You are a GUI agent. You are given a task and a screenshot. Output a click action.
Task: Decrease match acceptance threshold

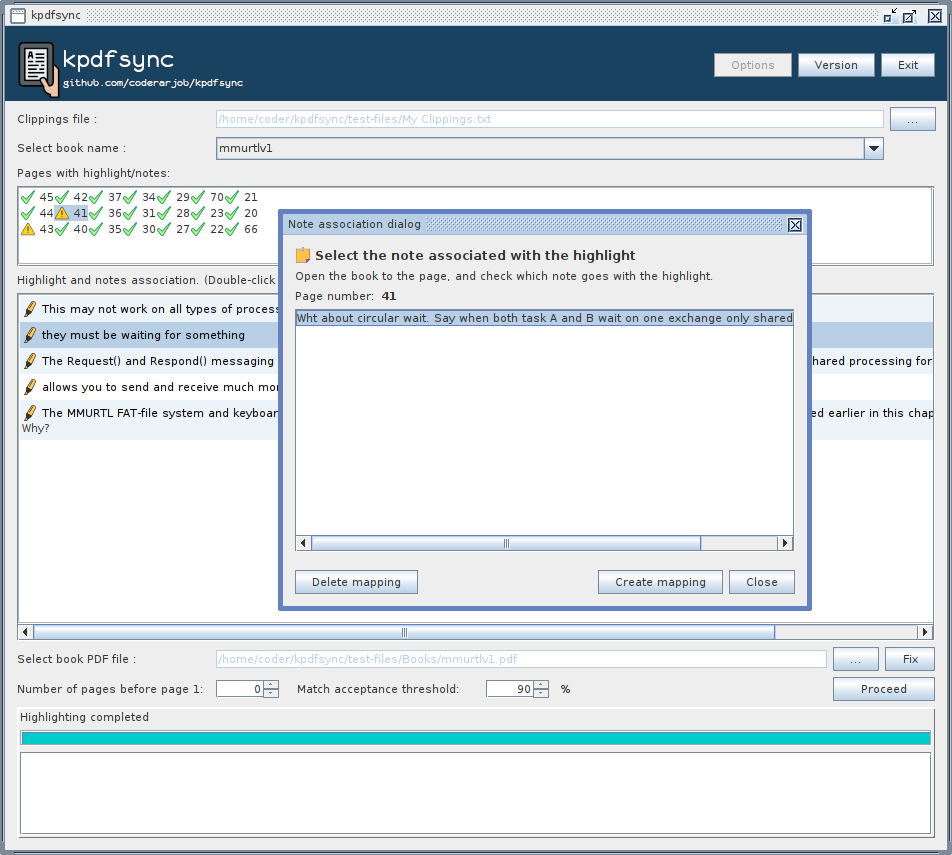click(x=541, y=693)
